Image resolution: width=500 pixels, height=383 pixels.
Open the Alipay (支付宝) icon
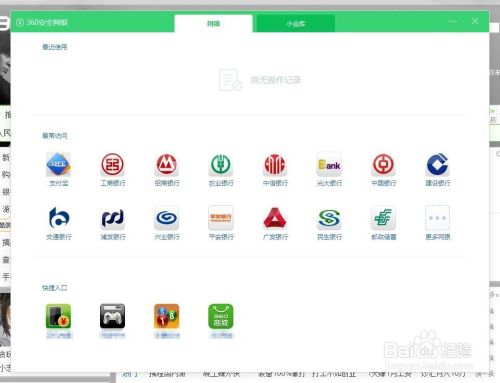point(58,164)
